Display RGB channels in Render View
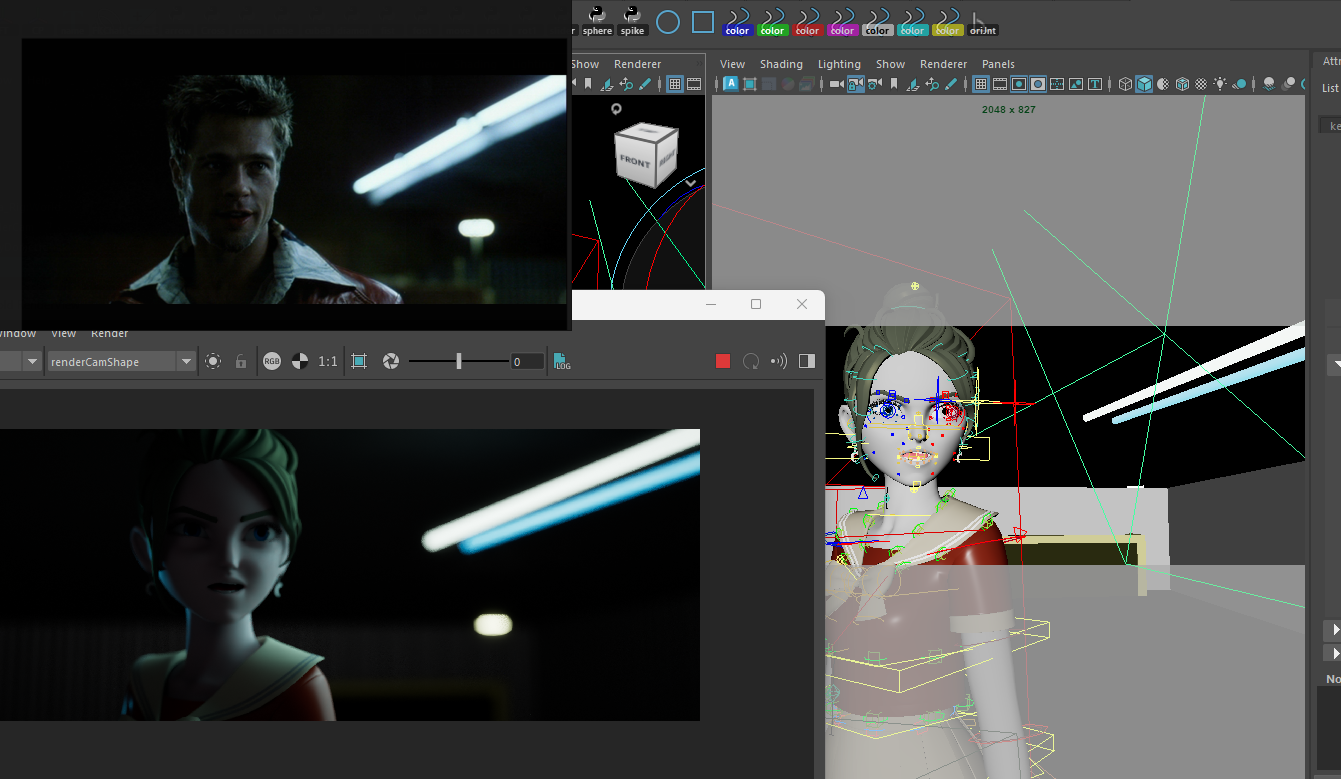This screenshot has height=779, width=1341. [272, 361]
